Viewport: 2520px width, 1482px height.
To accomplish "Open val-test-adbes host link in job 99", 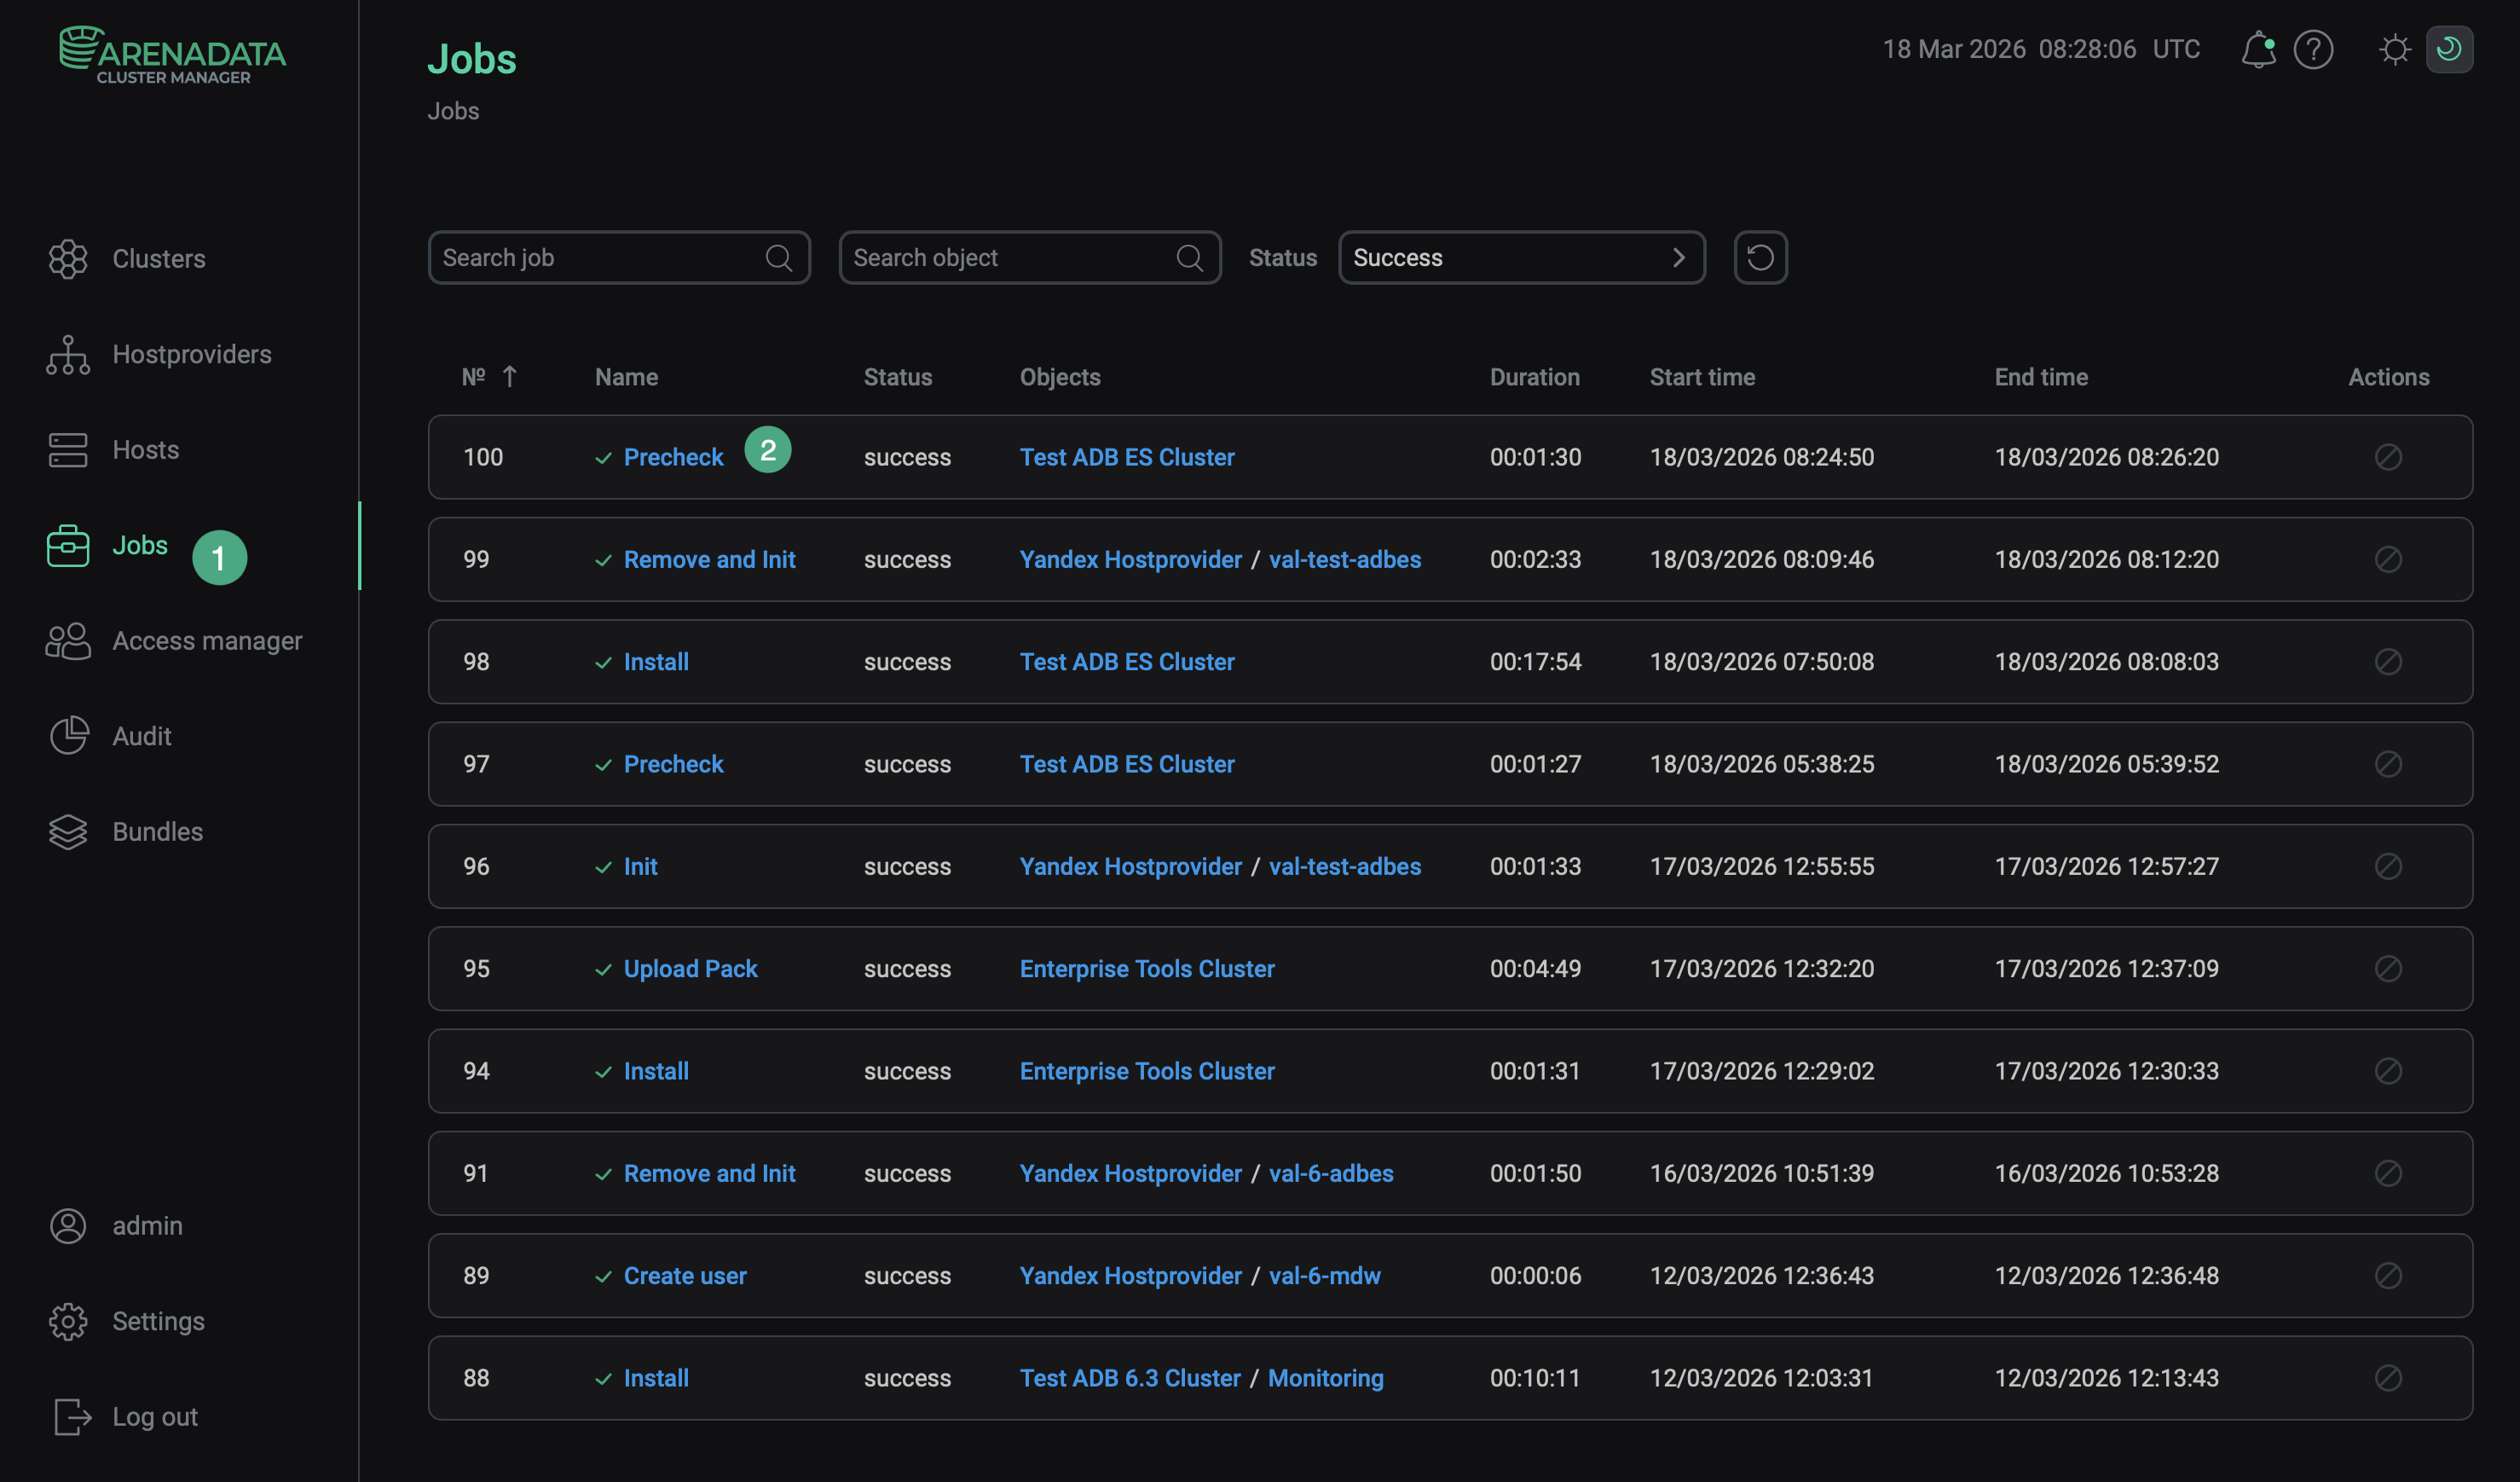I will click(1344, 560).
